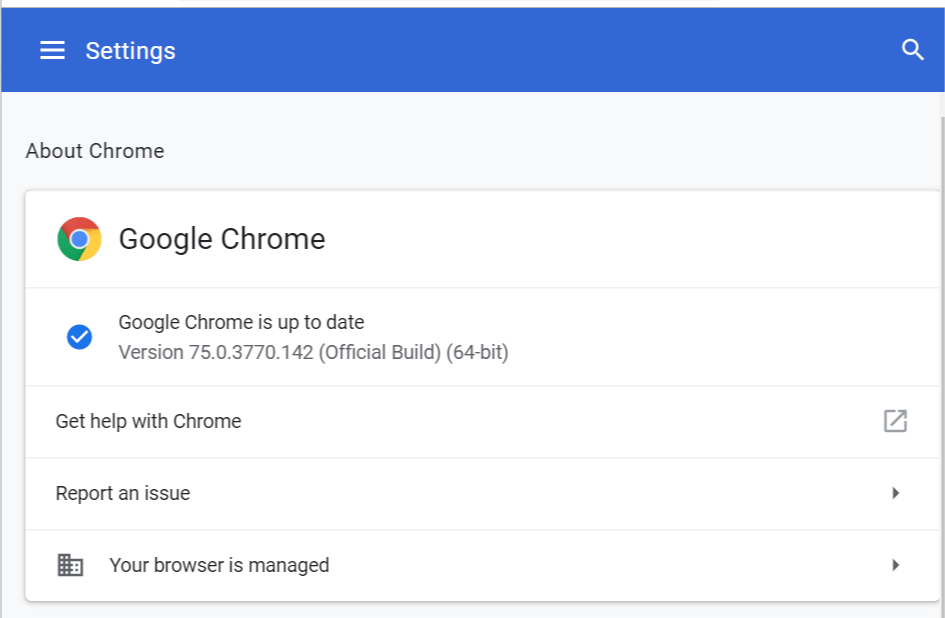Open Get help with Chrome
Viewport: 945px width, 618px height.
tap(482, 421)
